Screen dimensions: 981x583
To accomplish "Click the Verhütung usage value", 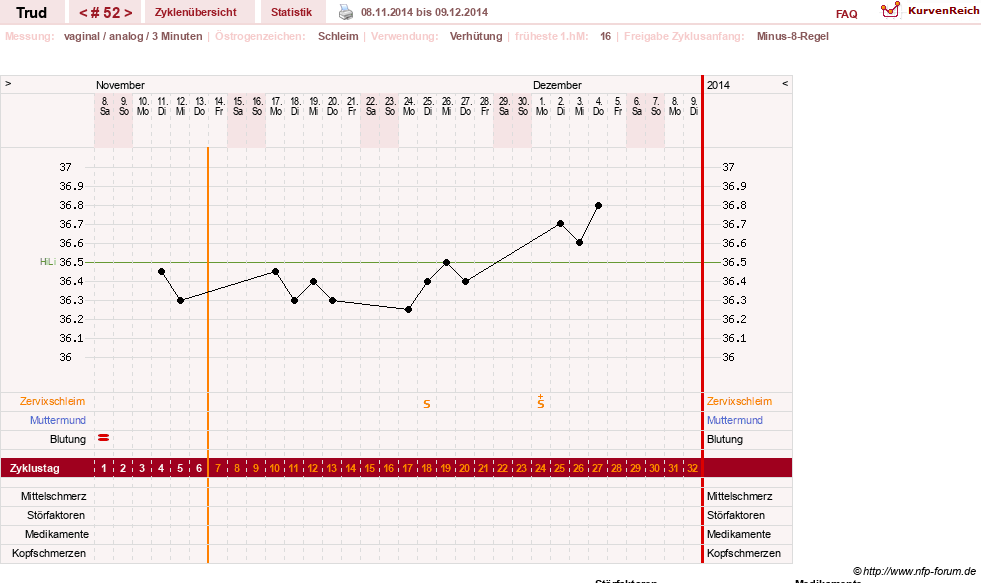I will tap(476, 36).
